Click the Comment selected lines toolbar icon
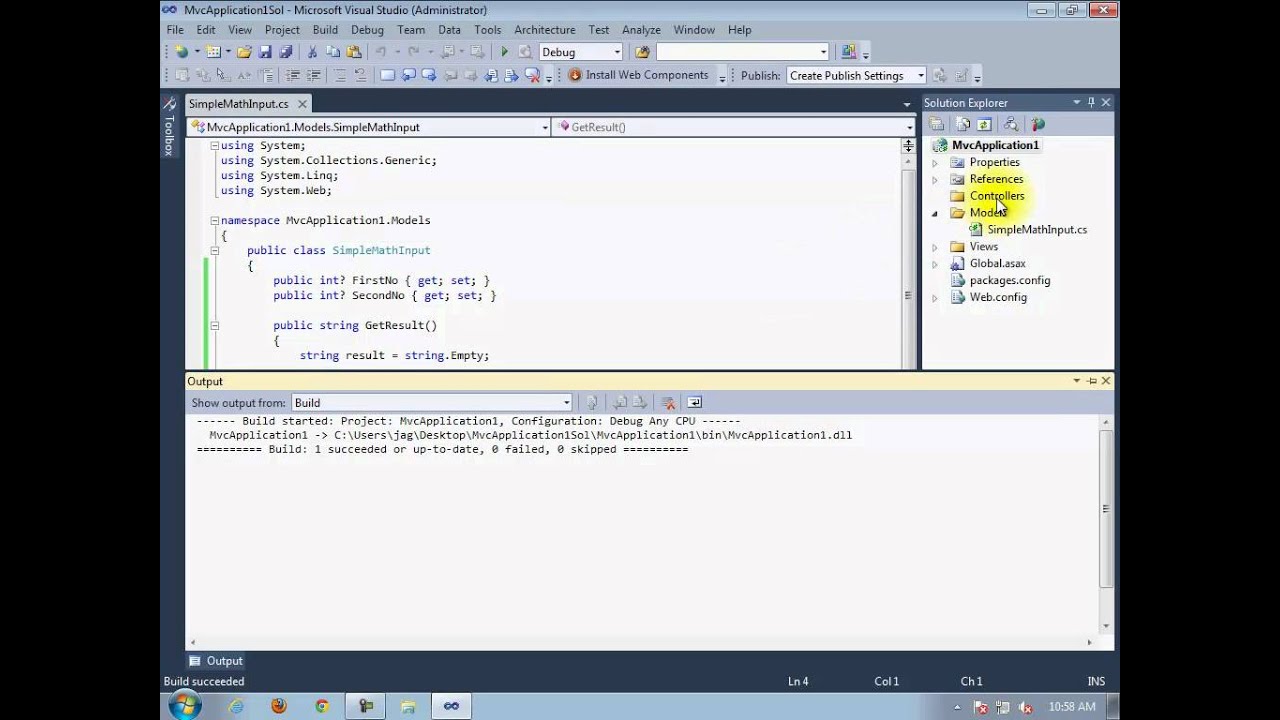Image resolution: width=1280 pixels, height=720 pixels. tap(338, 75)
